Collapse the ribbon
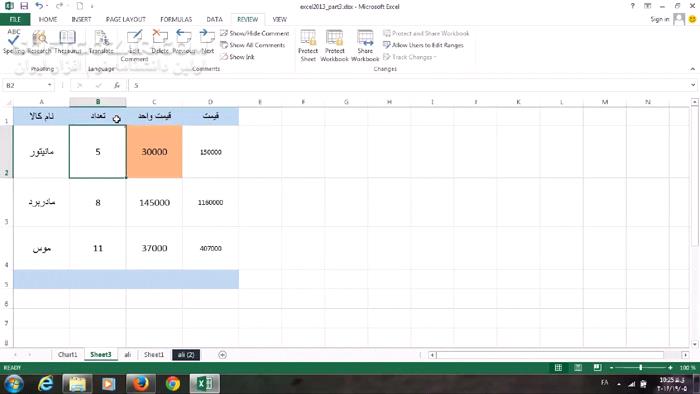 692,69
